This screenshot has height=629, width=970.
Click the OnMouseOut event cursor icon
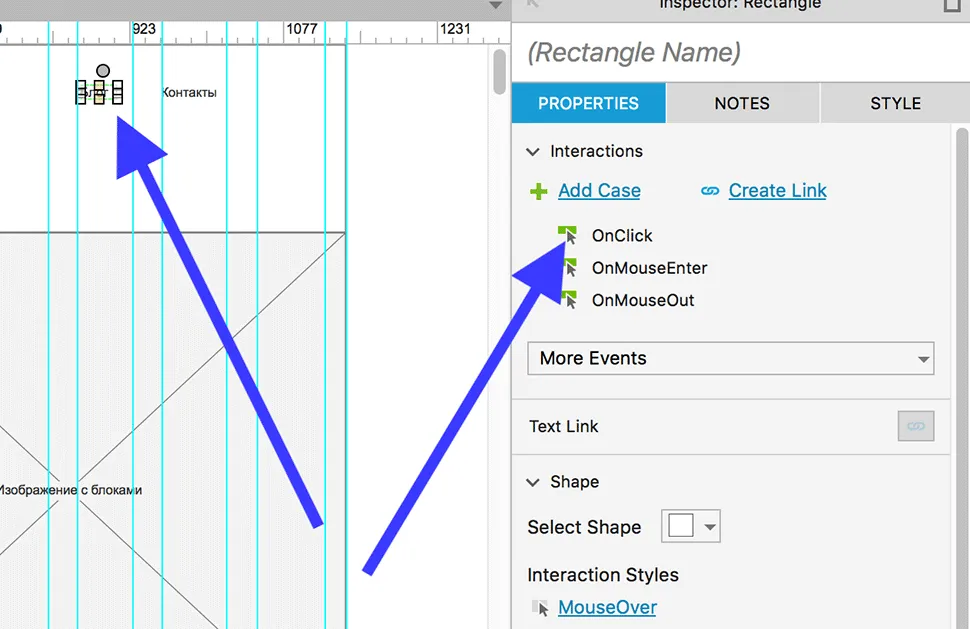click(569, 300)
